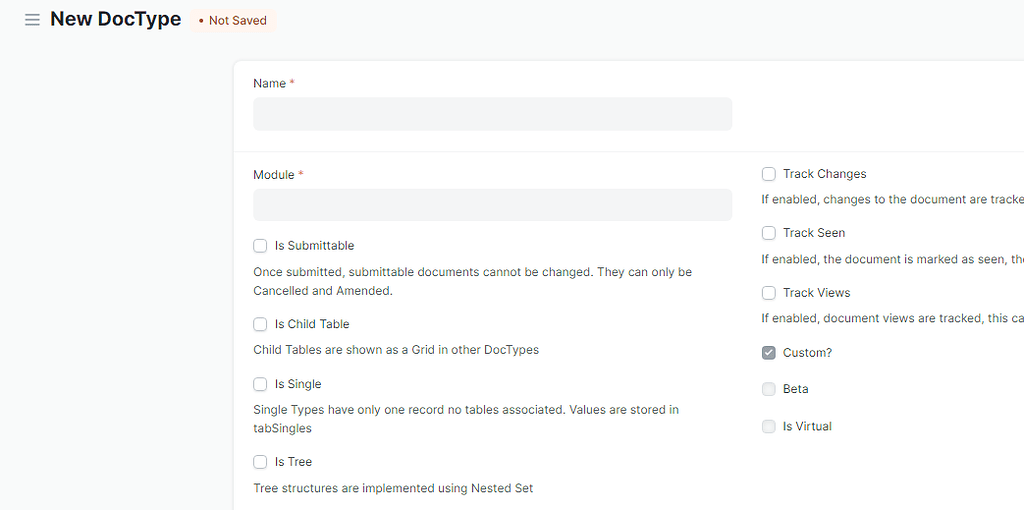The image size is (1024, 510).
Task: Focus the Name input field
Action: [x=492, y=114]
